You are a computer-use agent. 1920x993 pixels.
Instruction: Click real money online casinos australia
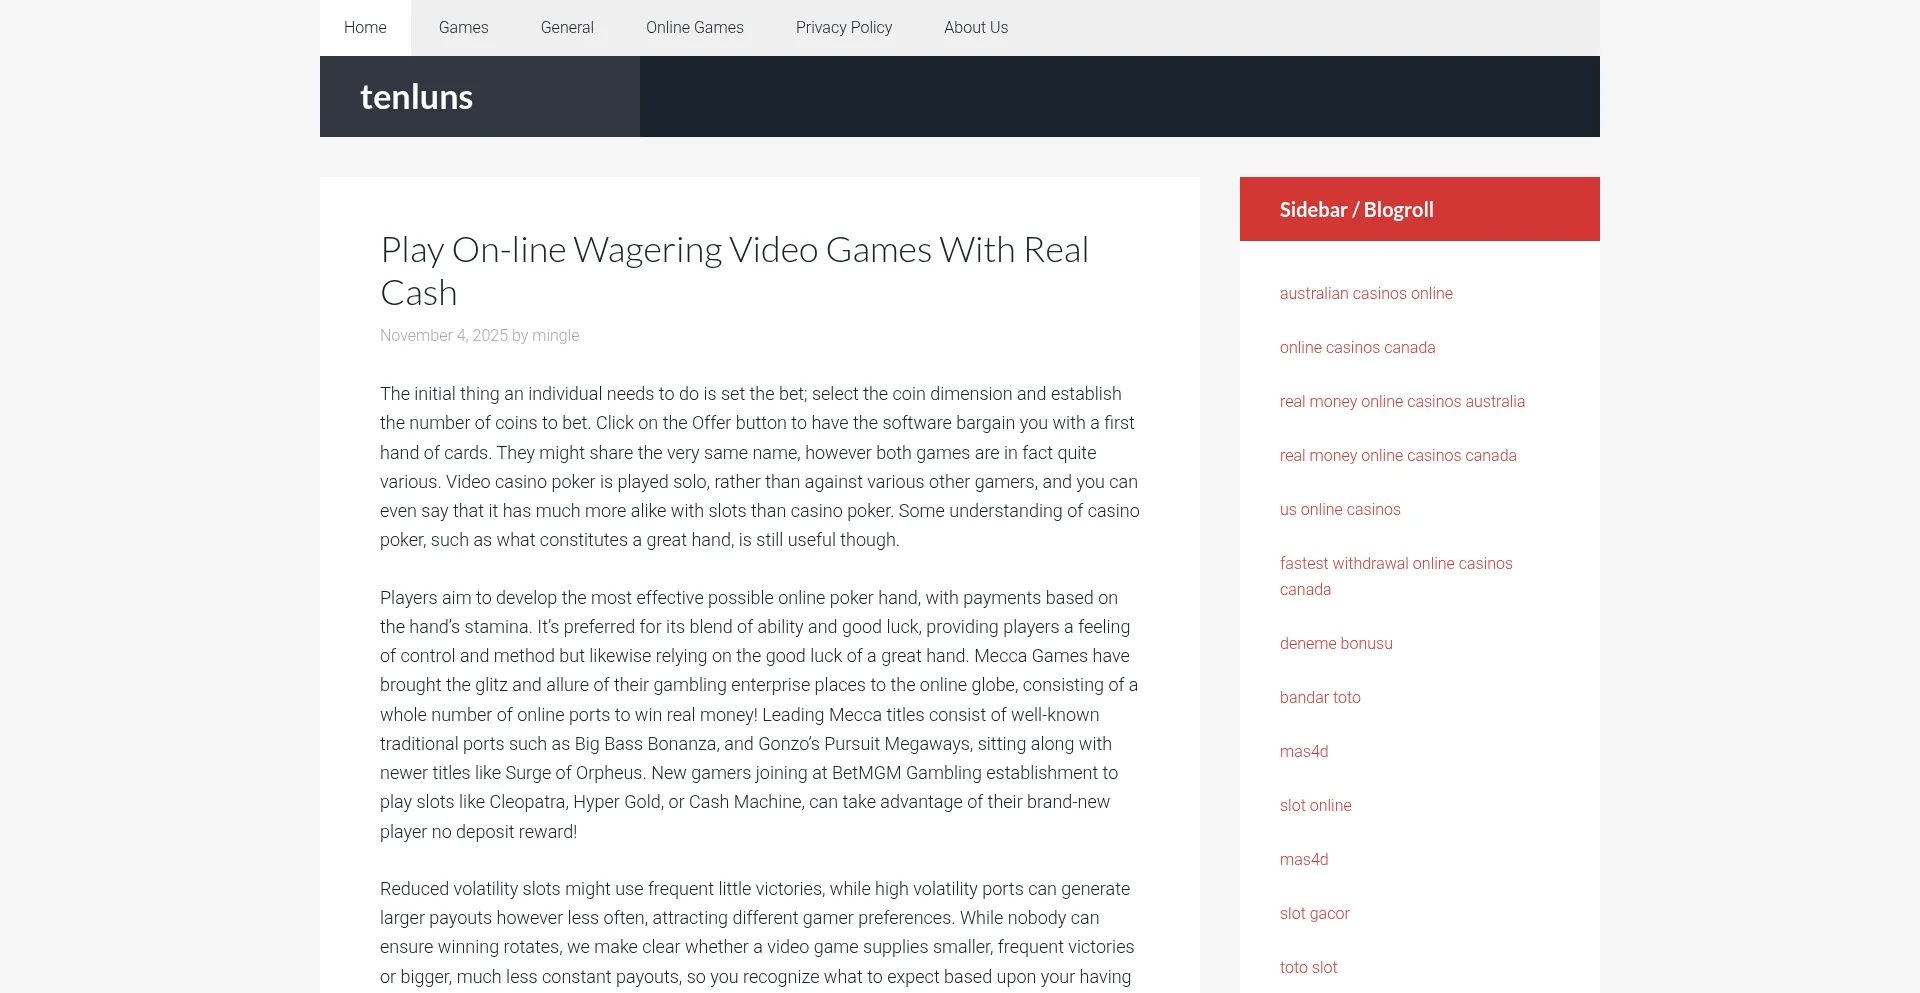[x=1401, y=402]
